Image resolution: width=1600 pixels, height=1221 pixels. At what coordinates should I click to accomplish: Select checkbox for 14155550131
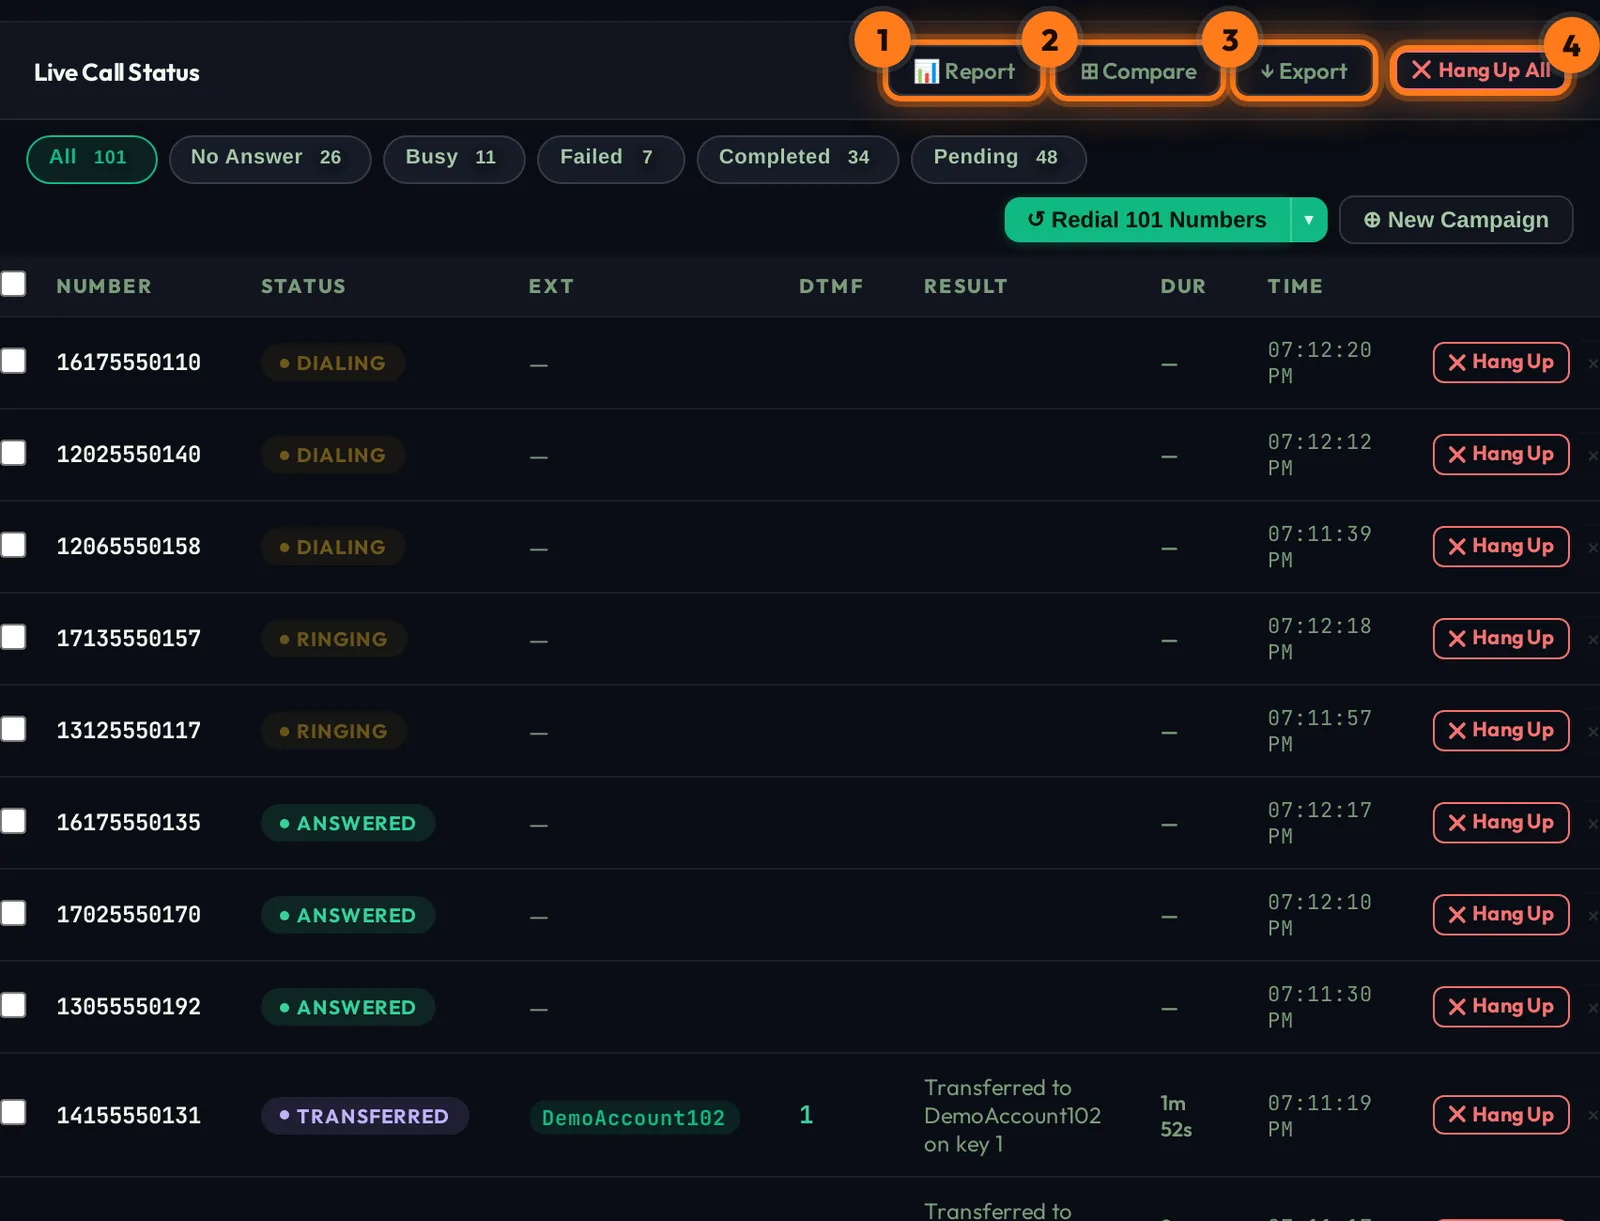(x=13, y=1112)
